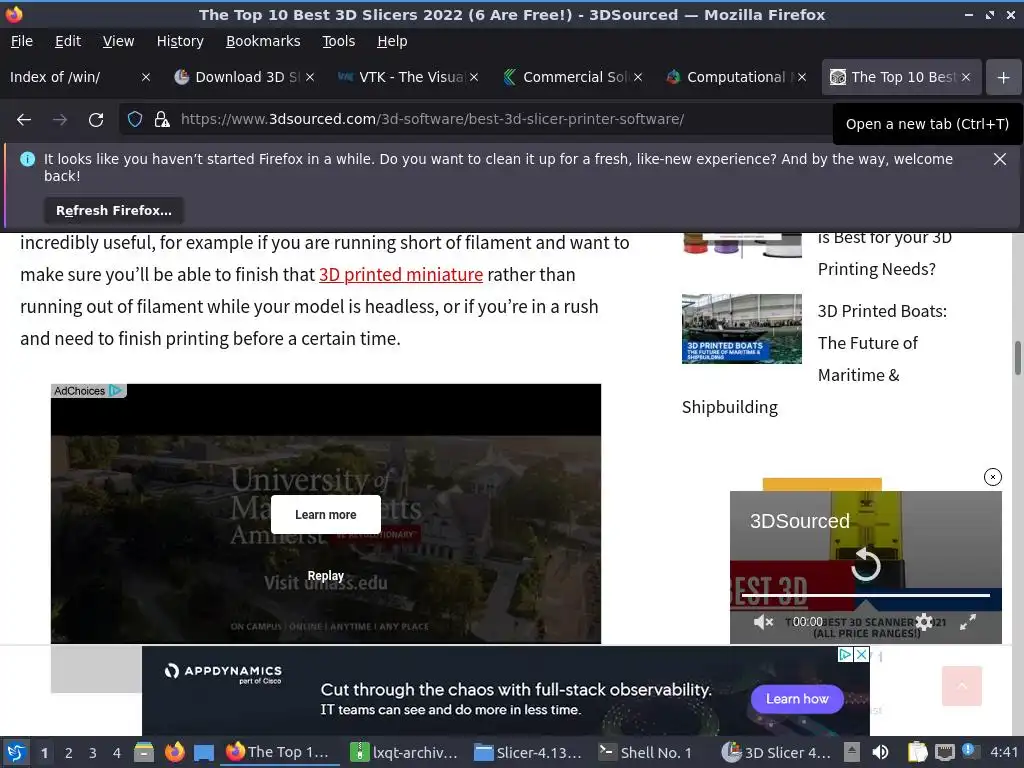1024x768 pixels.
Task: Switch to lxqt-archiver taskbar window
Action: click(405, 752)
